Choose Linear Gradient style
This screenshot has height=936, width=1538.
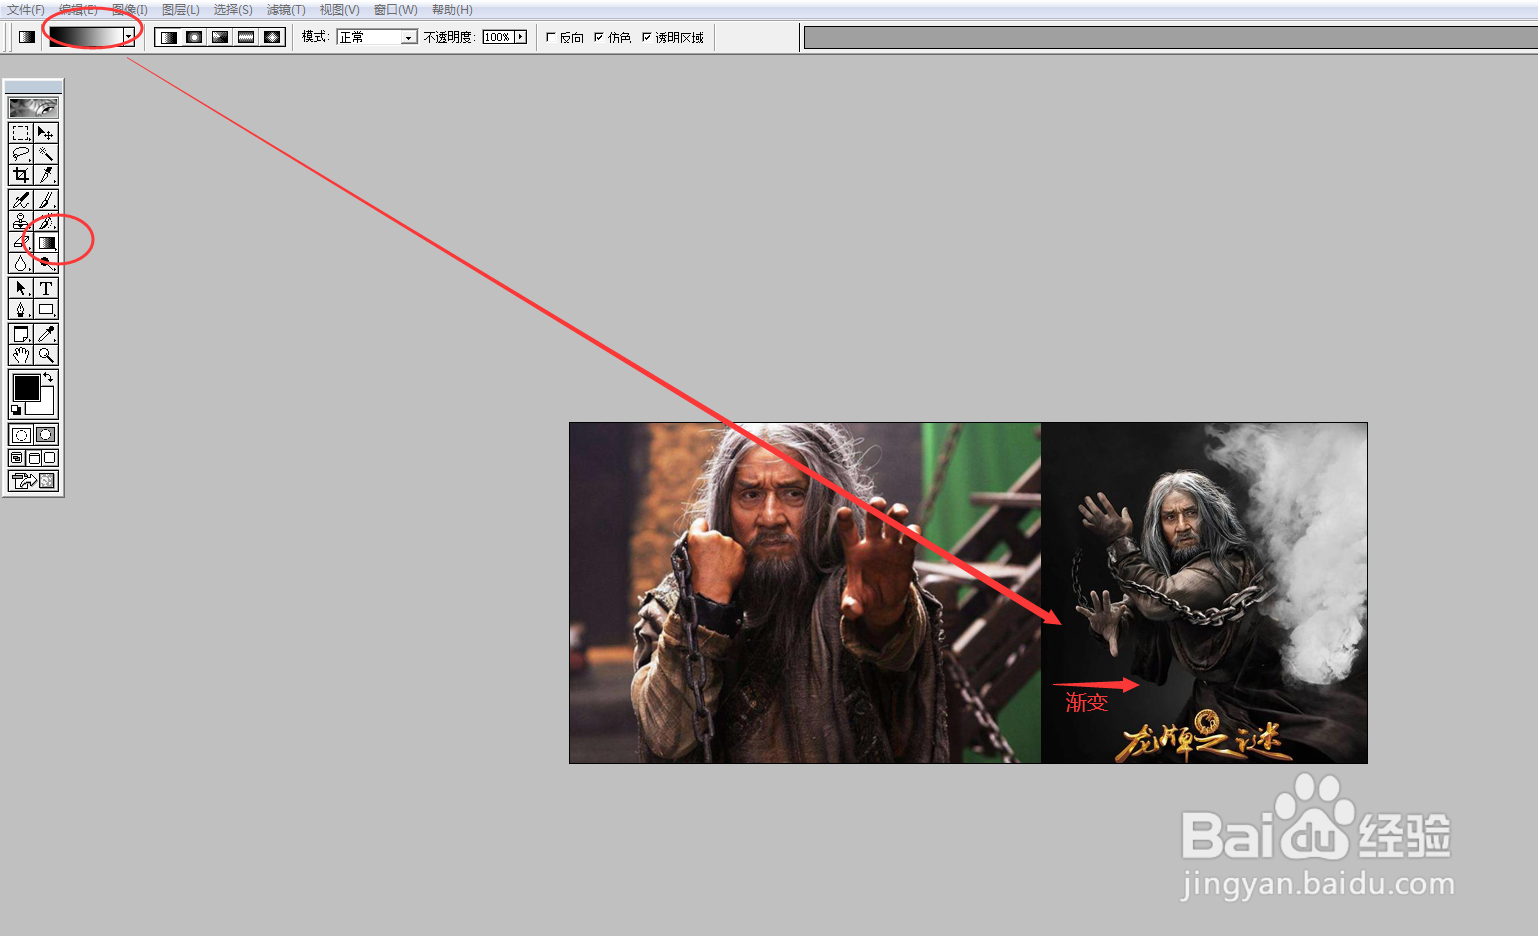click(169, 37)
